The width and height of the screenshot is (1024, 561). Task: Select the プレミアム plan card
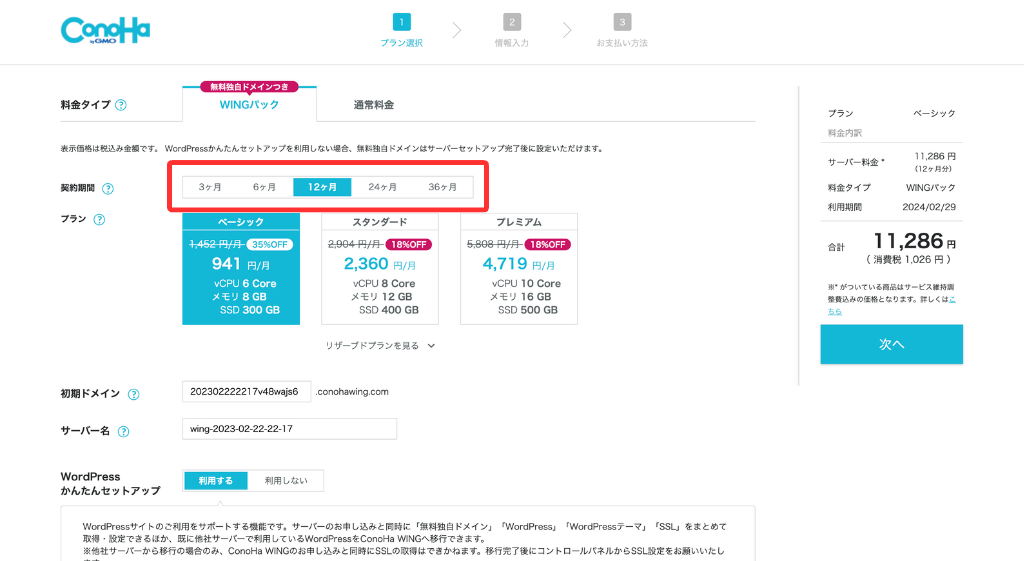pos(519,268)
